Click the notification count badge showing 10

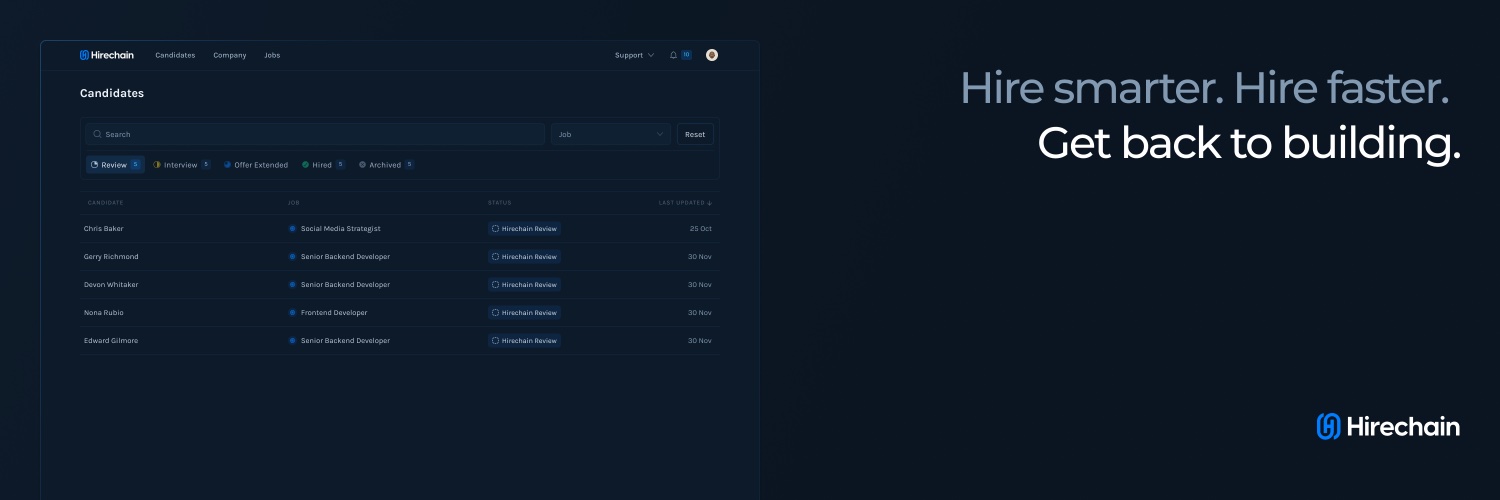pyautogui.click(x=686, y=55)
